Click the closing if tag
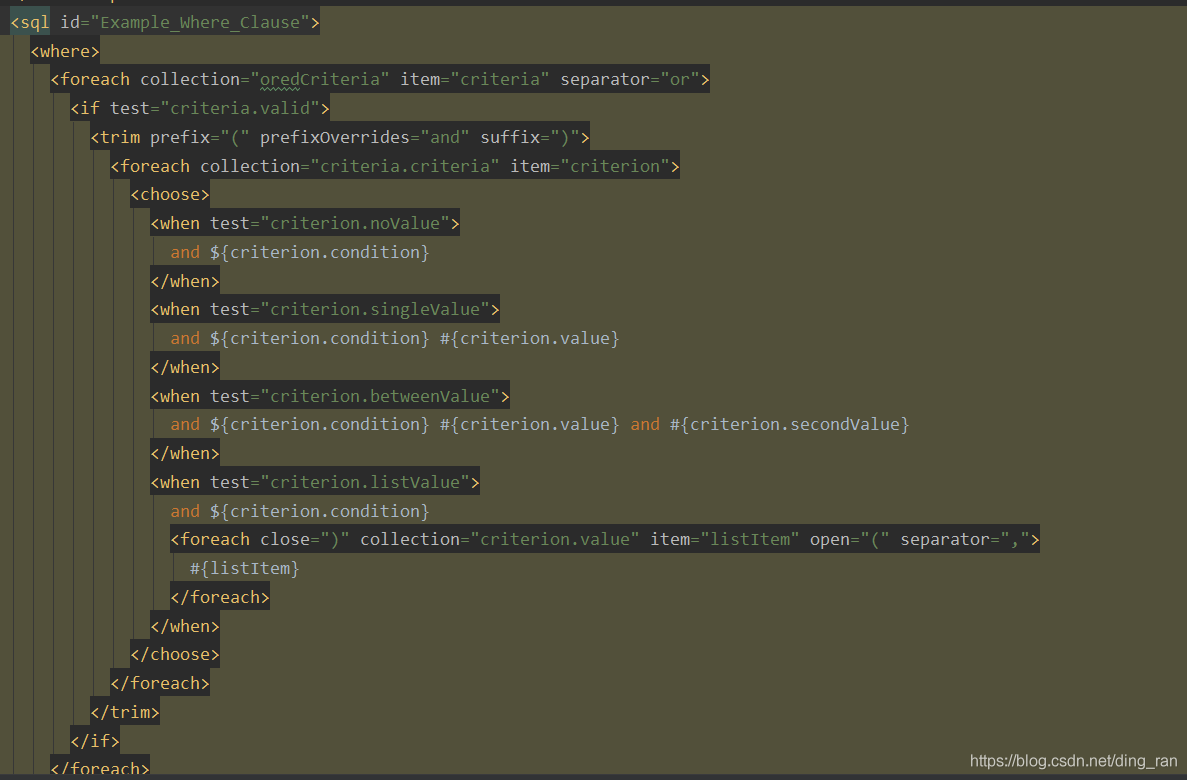The image size is (1187, 780). click(95, 741)
